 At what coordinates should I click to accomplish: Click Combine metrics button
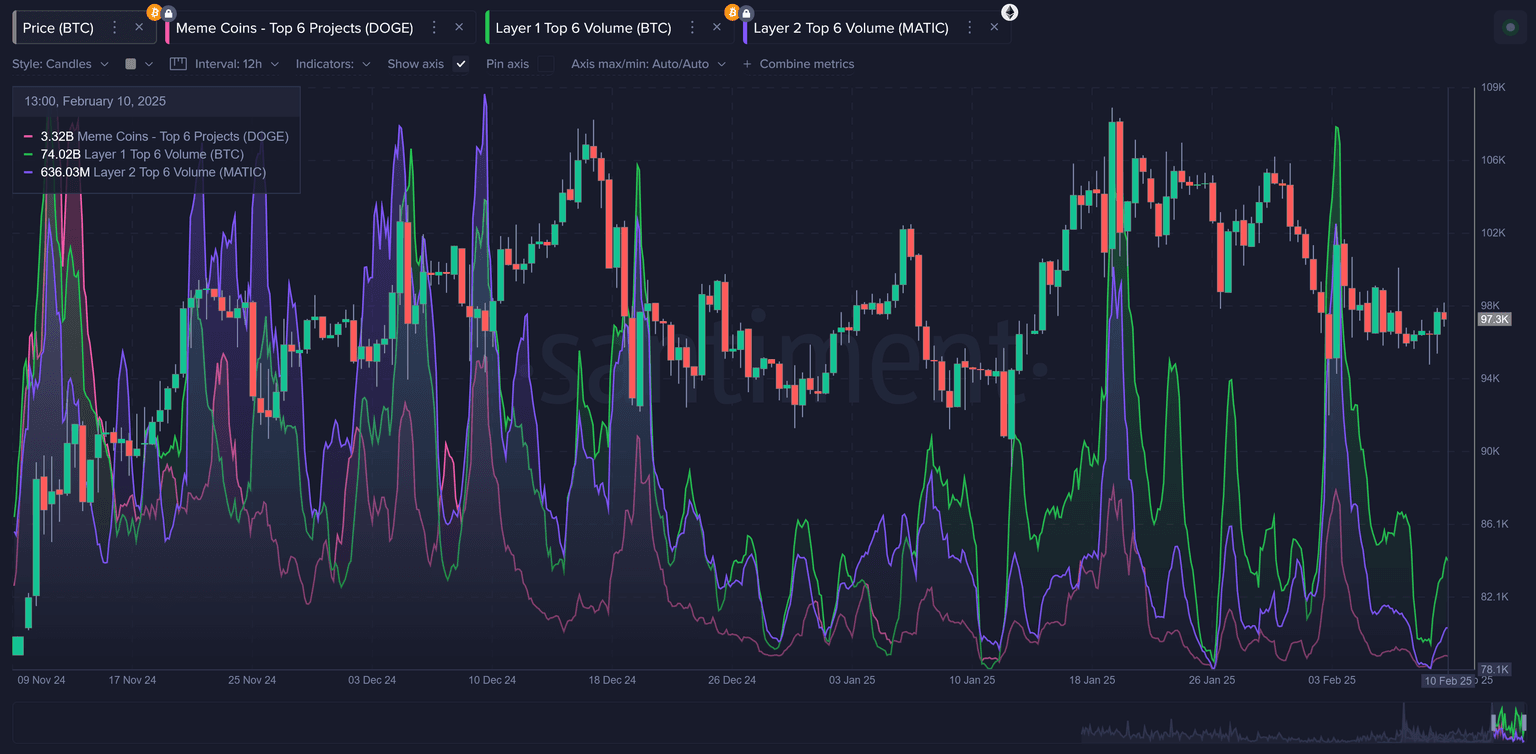tap(798, 64)
